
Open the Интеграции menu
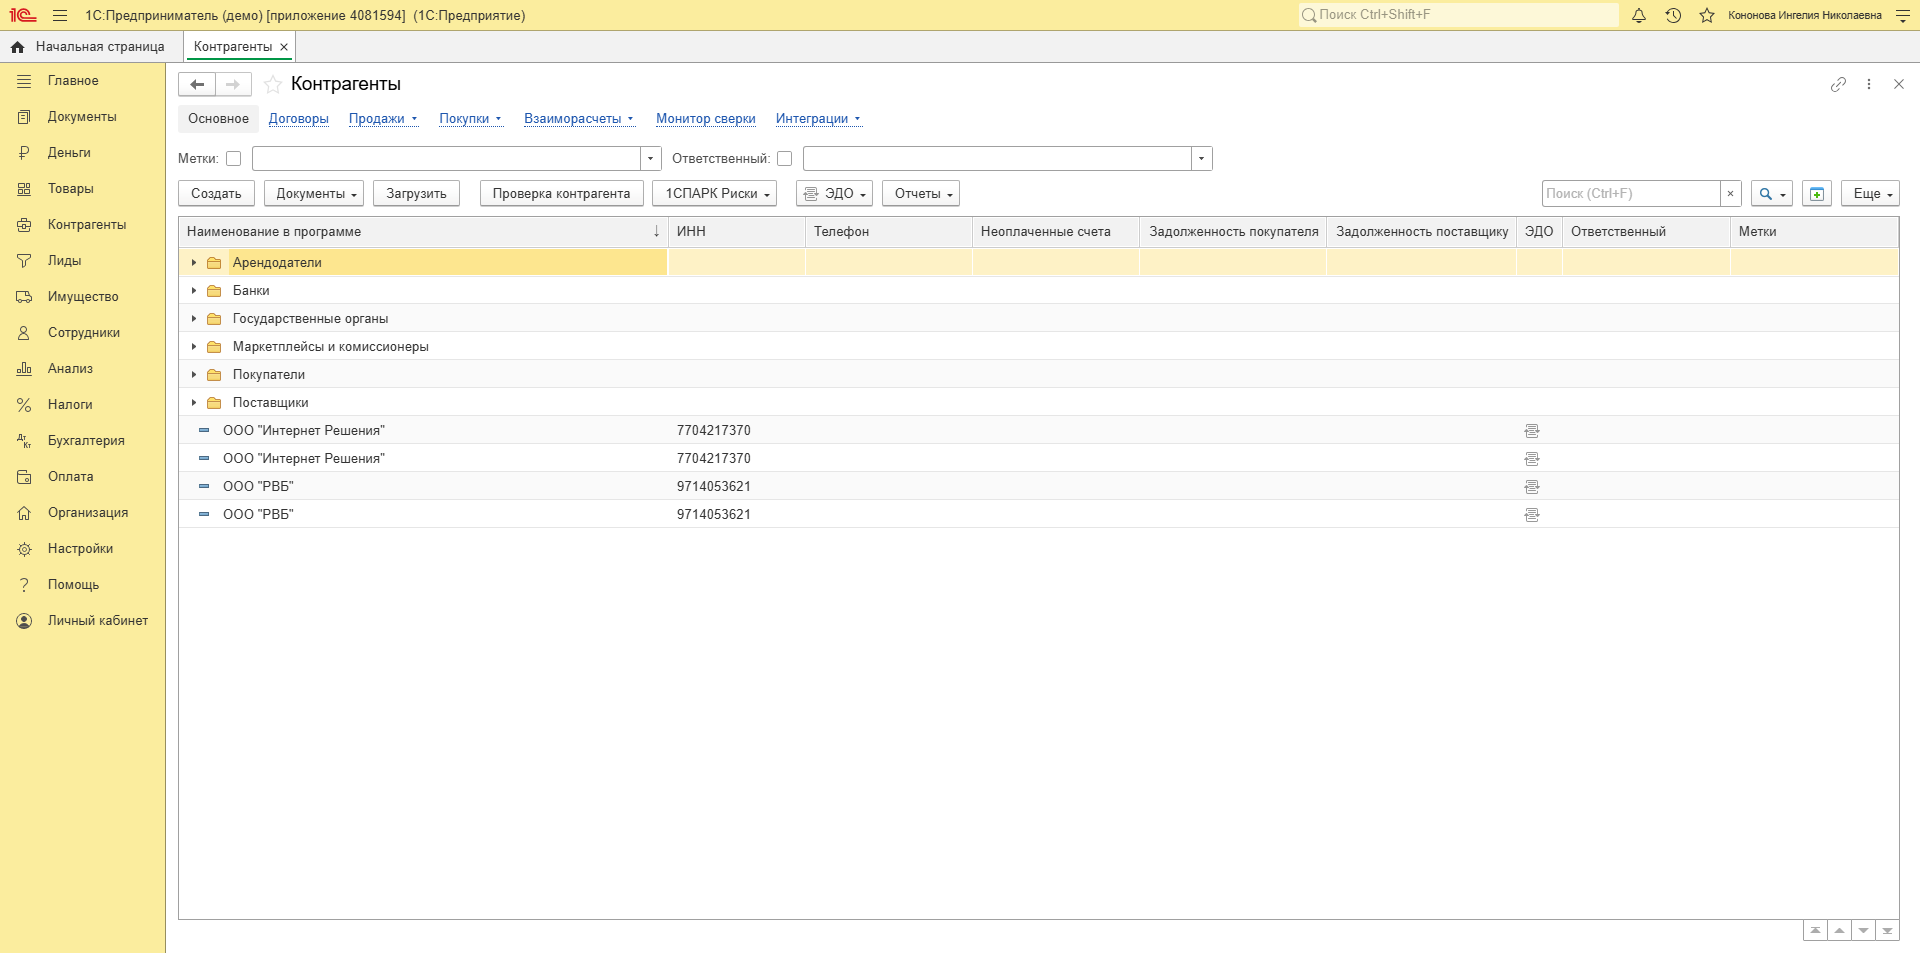click(x=818, y=119)
